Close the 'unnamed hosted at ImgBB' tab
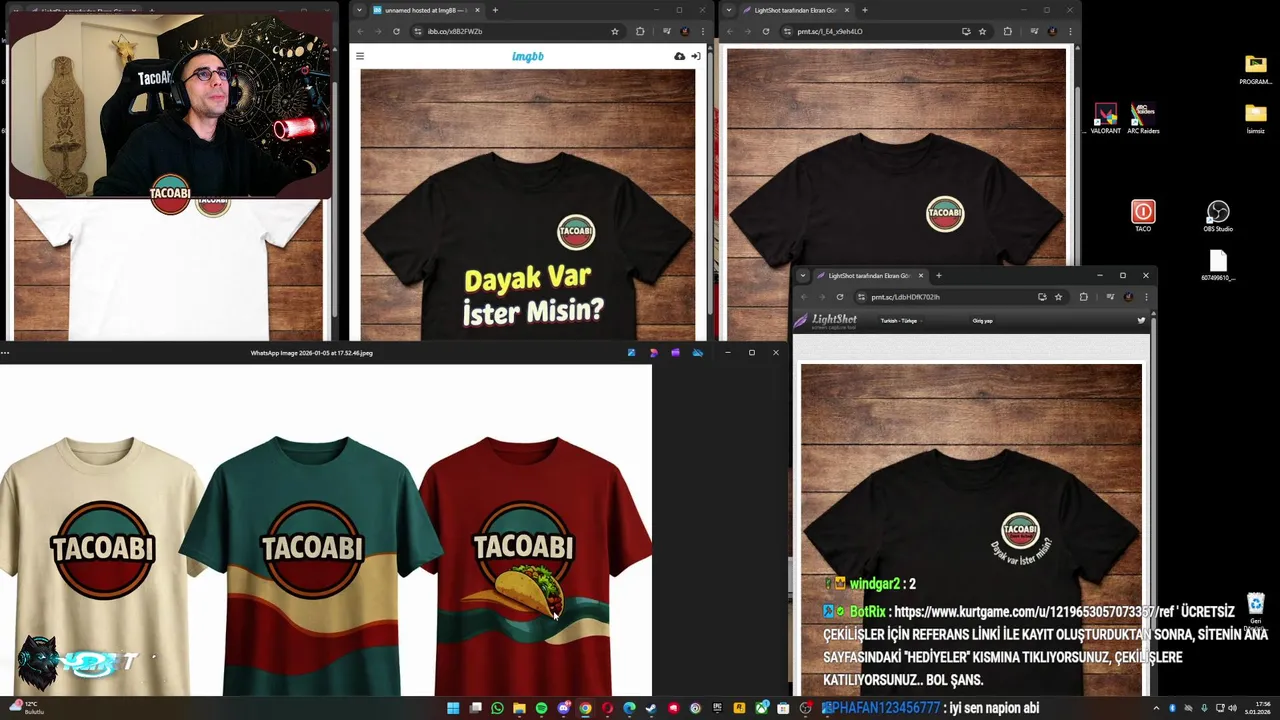Screen dimensions: 1280x720 (477, 10)
